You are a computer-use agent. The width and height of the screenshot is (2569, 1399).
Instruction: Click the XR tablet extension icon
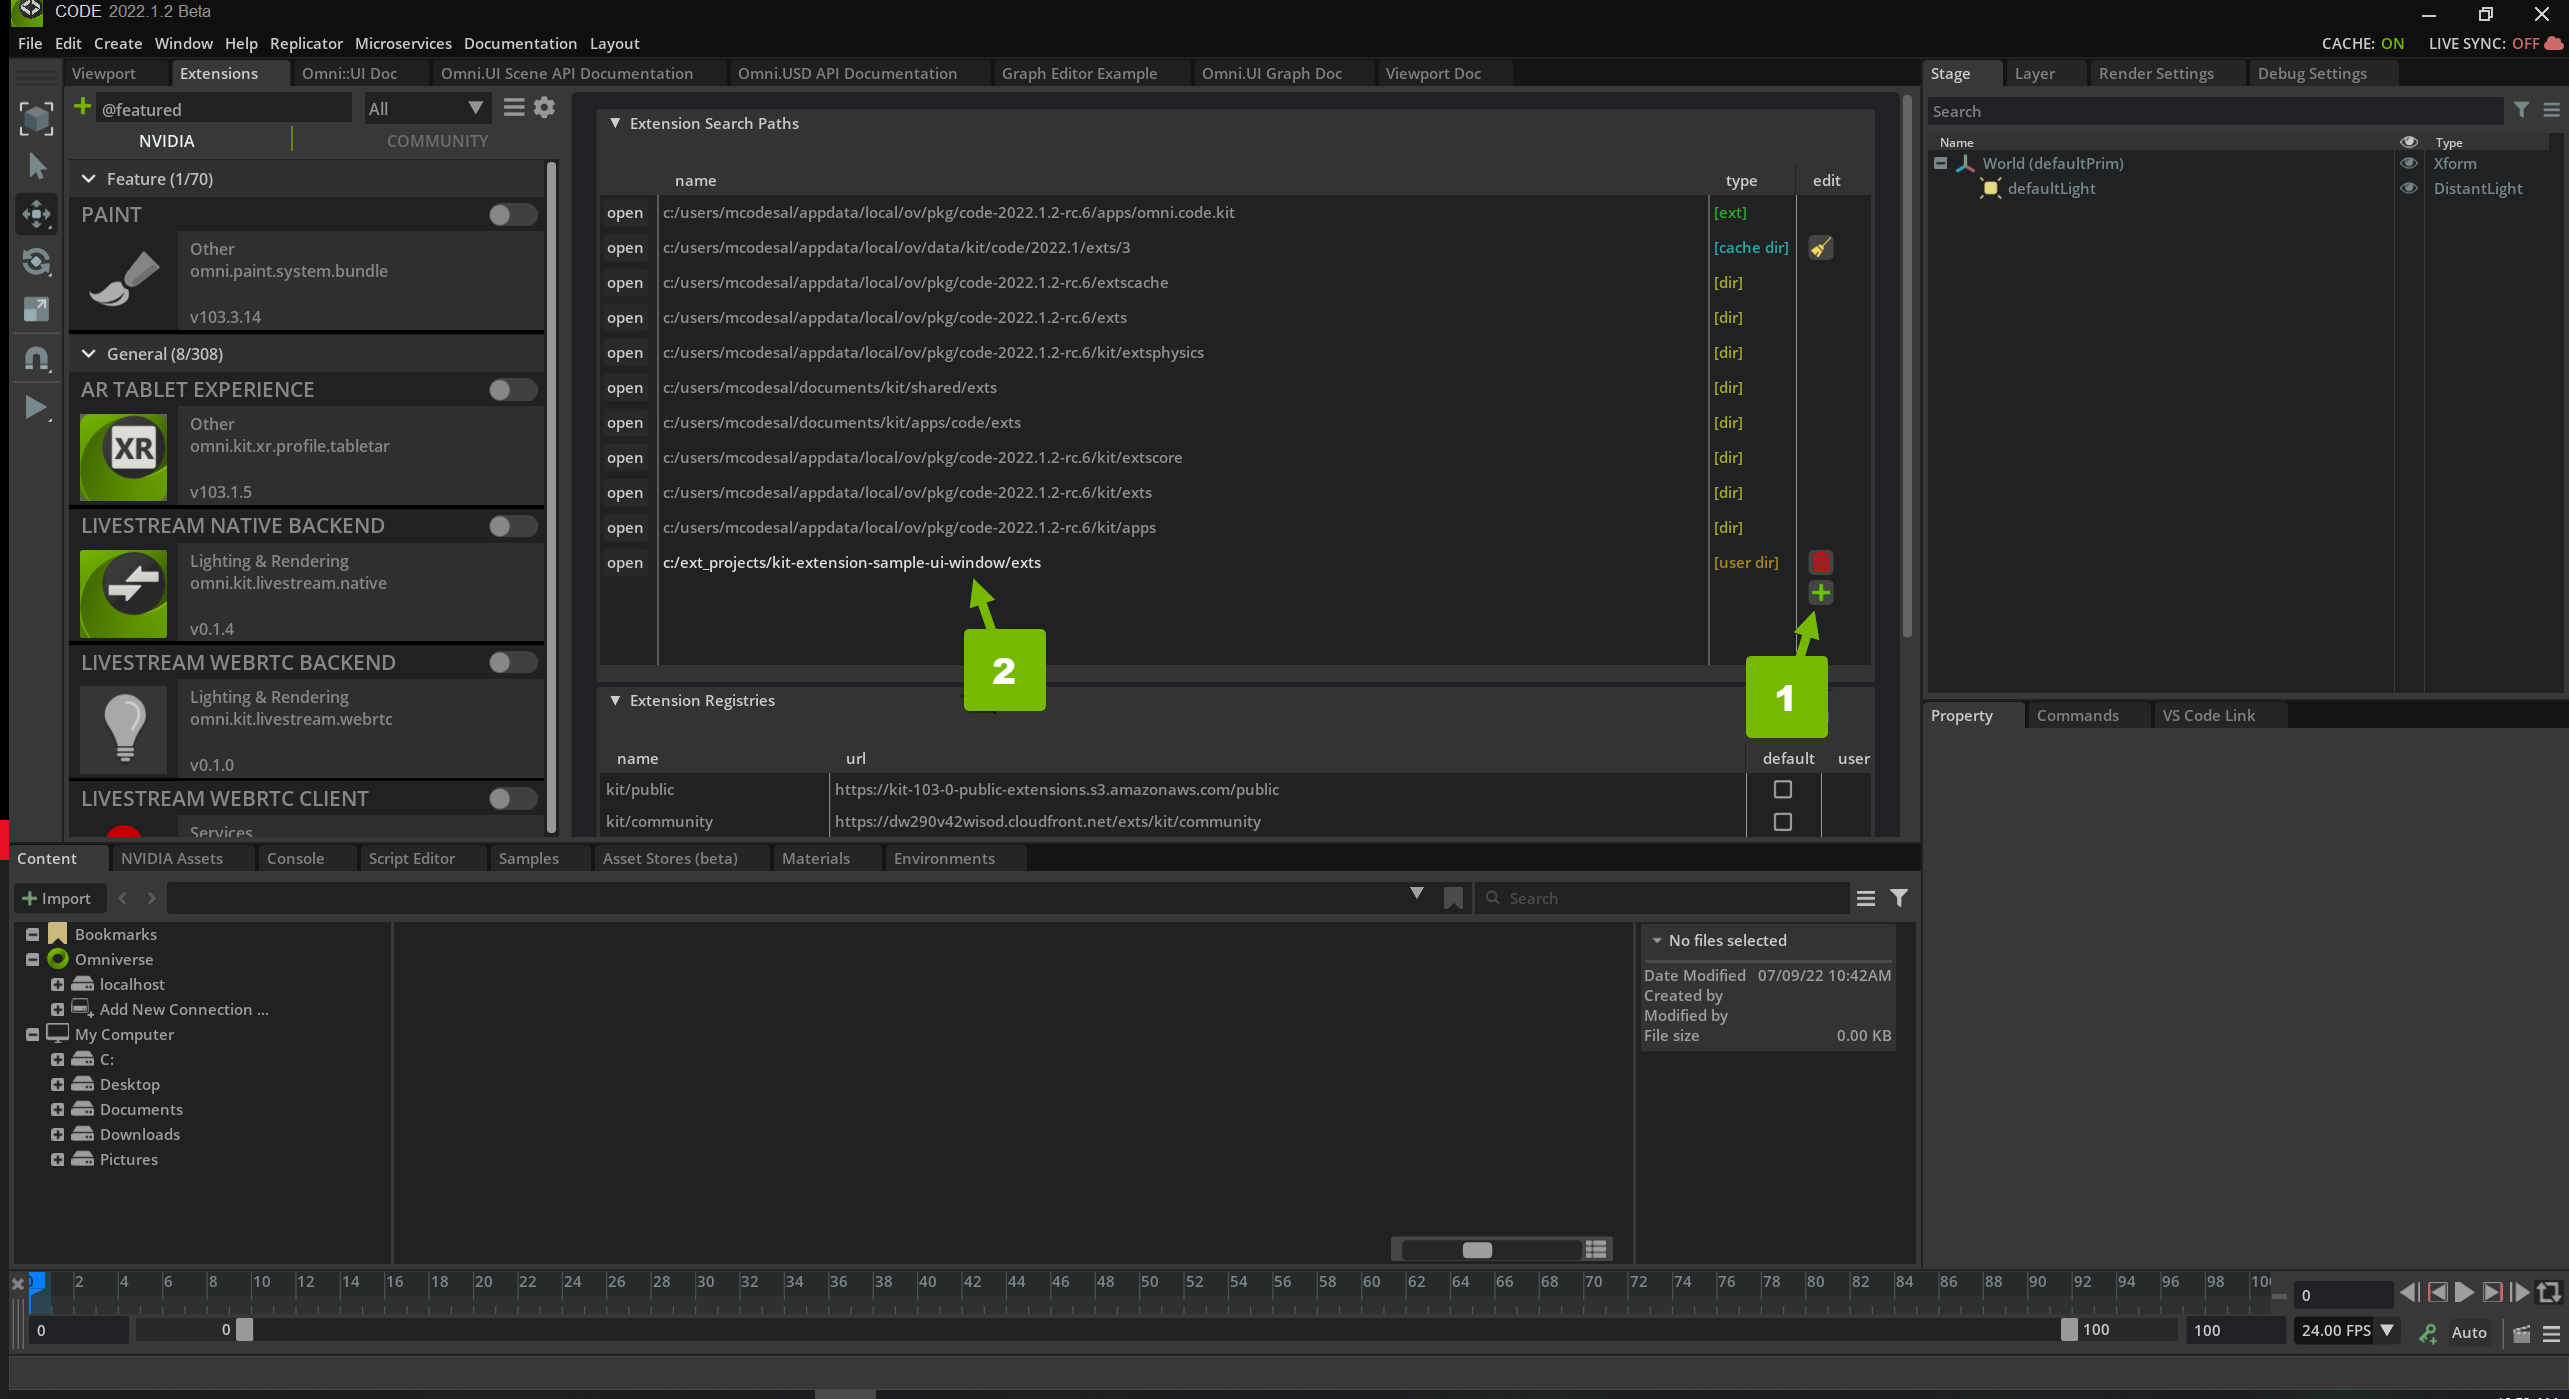(124, 457)
